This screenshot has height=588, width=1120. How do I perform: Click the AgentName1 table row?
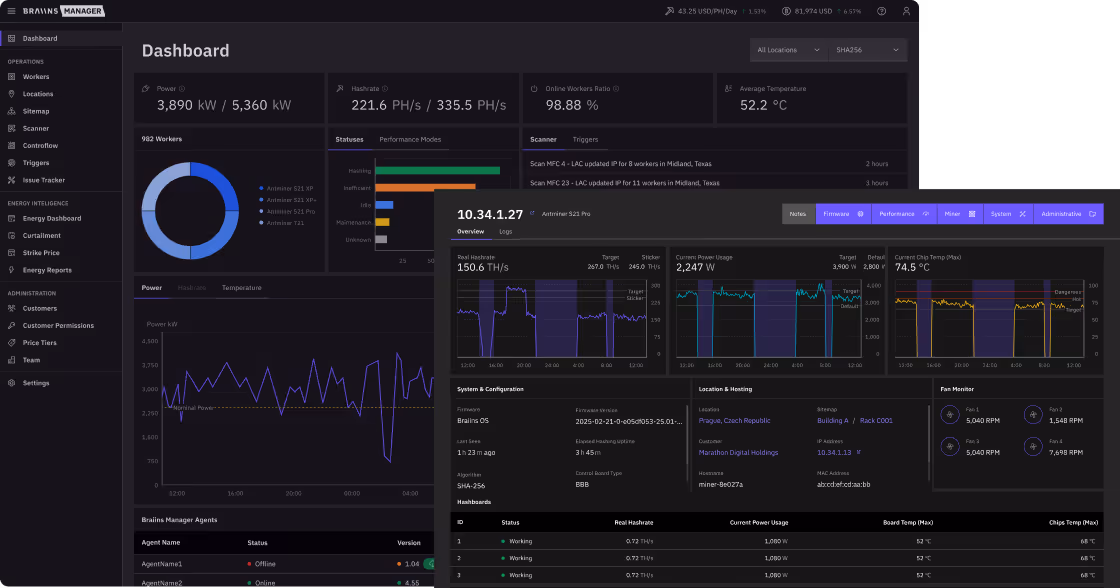[x=284, y=564]
